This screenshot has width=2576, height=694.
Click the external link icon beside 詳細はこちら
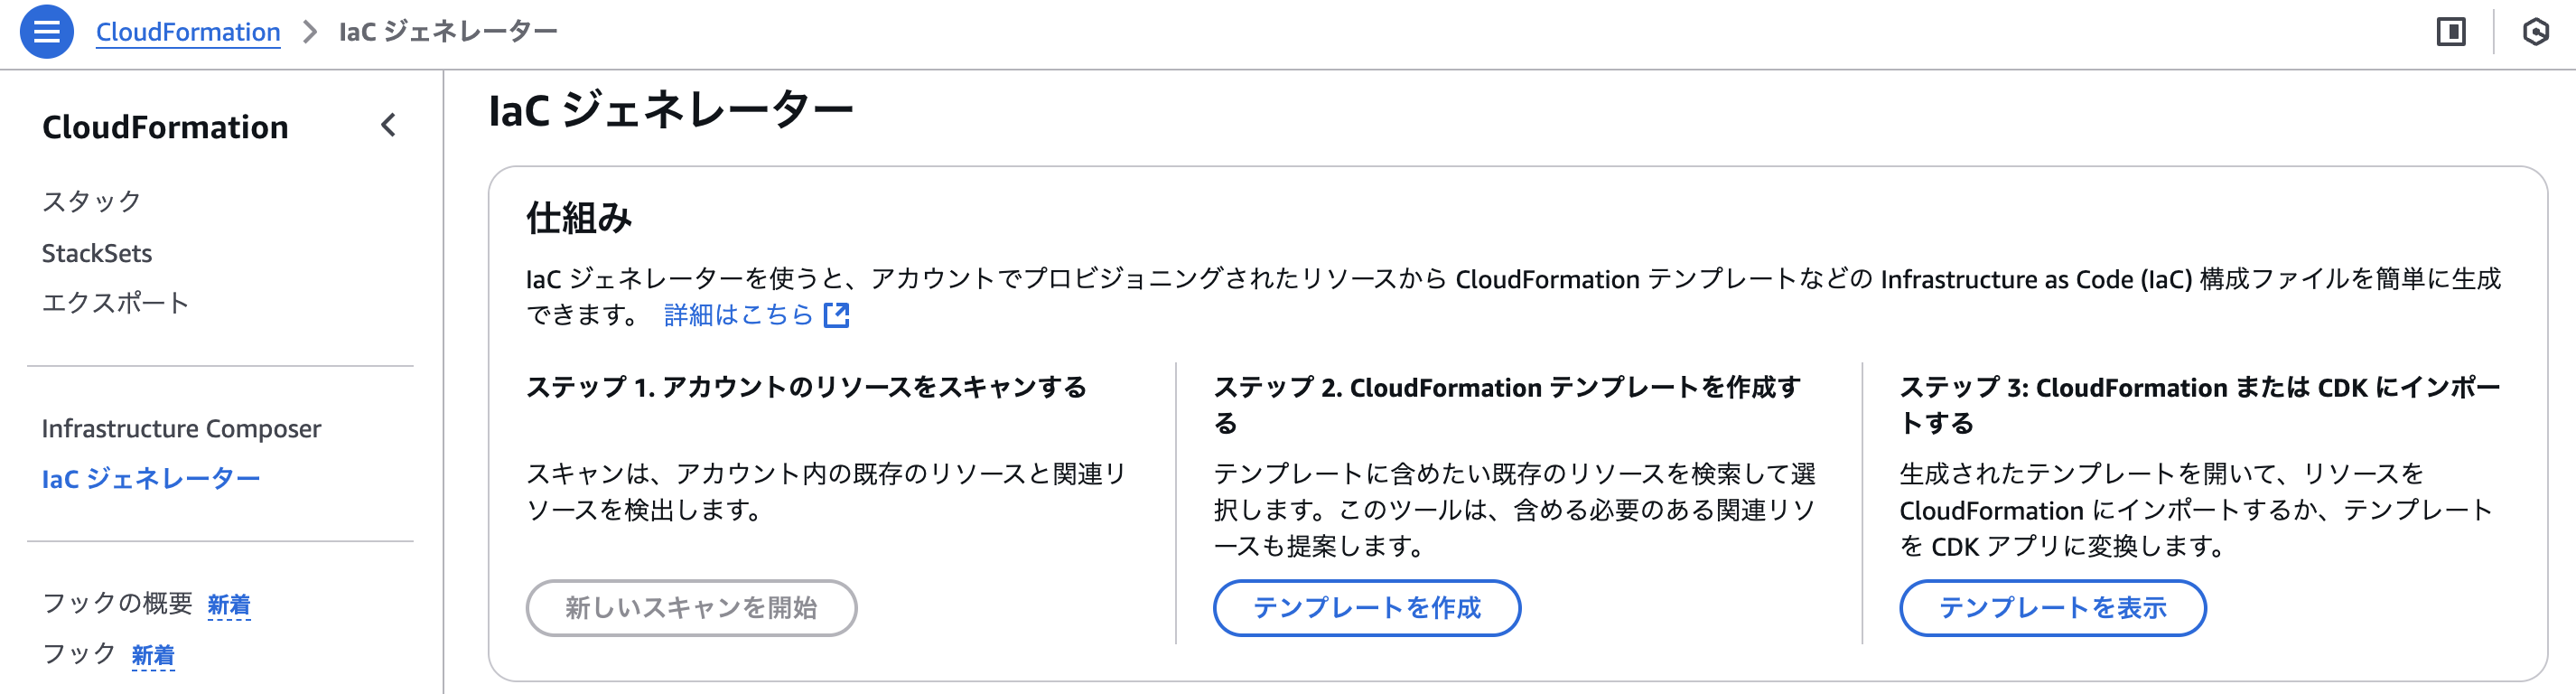pyautogui.click(x=836, y=315)
